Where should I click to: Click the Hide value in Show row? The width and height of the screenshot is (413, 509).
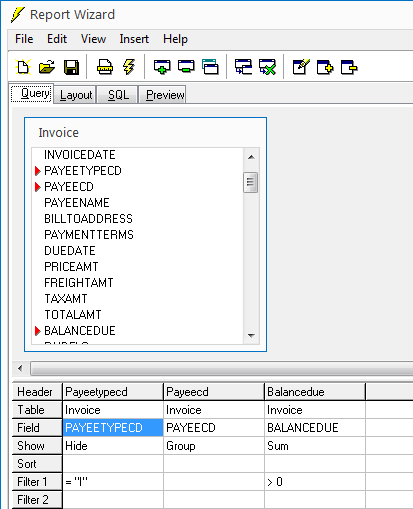[113, 446]
